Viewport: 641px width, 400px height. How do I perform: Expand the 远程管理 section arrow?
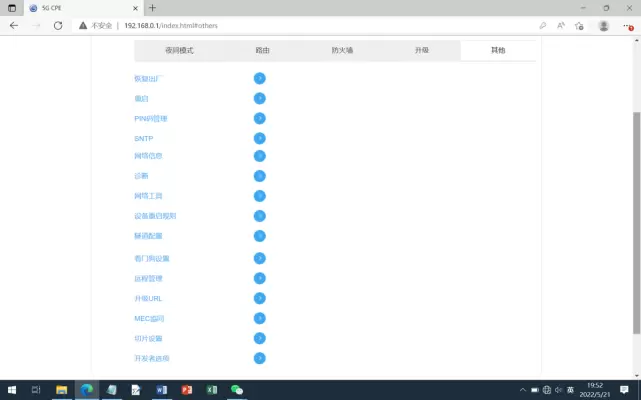(x=259, y=278)
